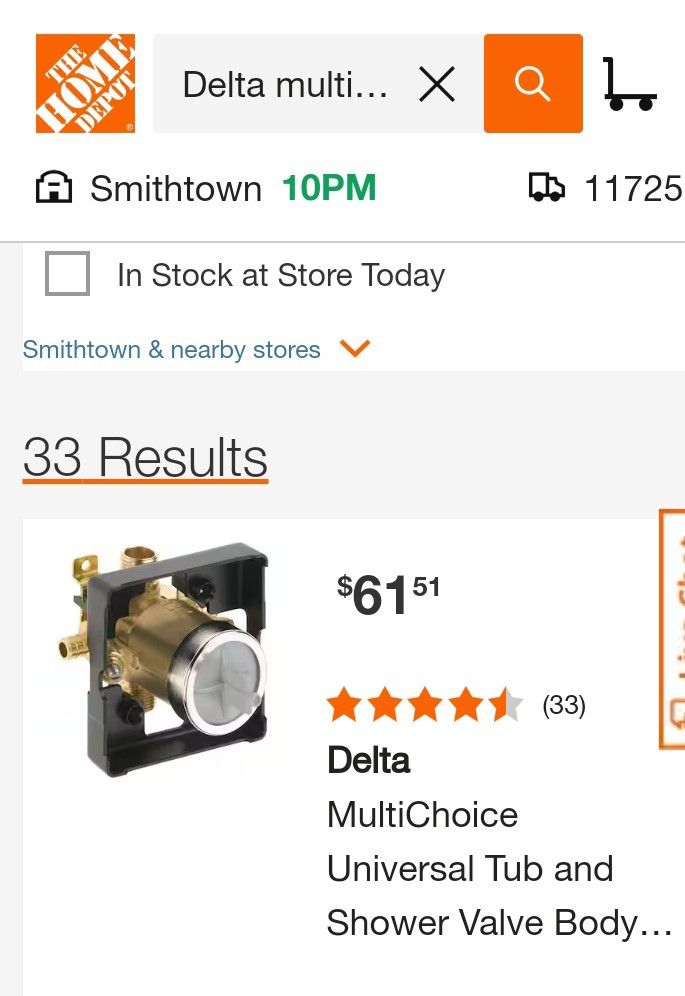View the 33 reviews count
The width and height of the screenshot is (685, 996).
pos(564,706)
